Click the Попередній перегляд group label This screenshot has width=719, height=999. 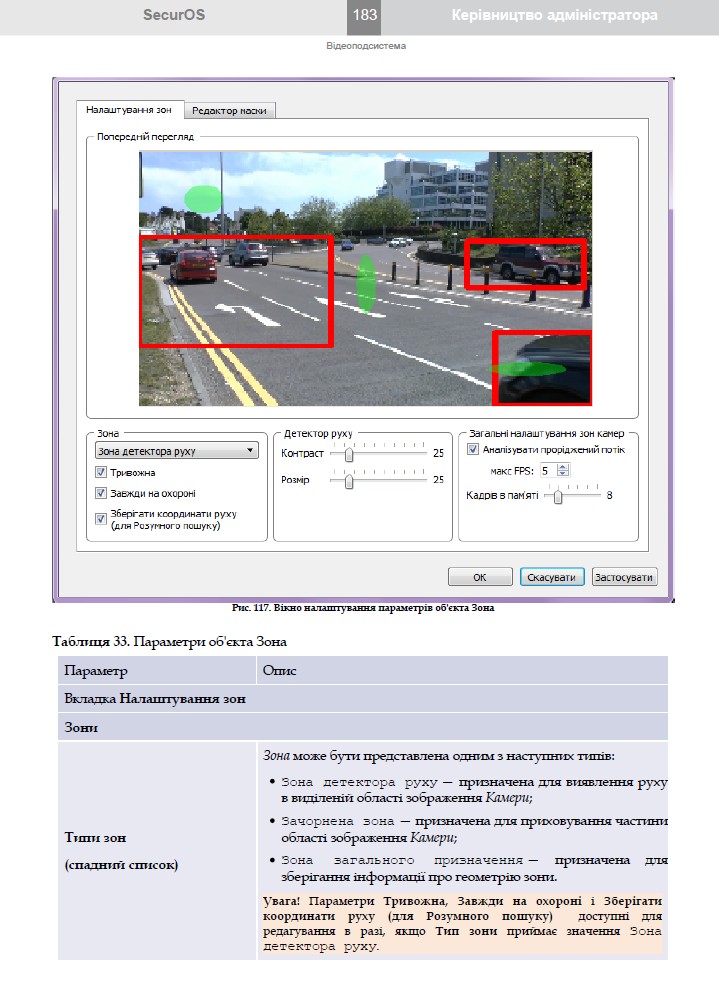tap(145, 136)
